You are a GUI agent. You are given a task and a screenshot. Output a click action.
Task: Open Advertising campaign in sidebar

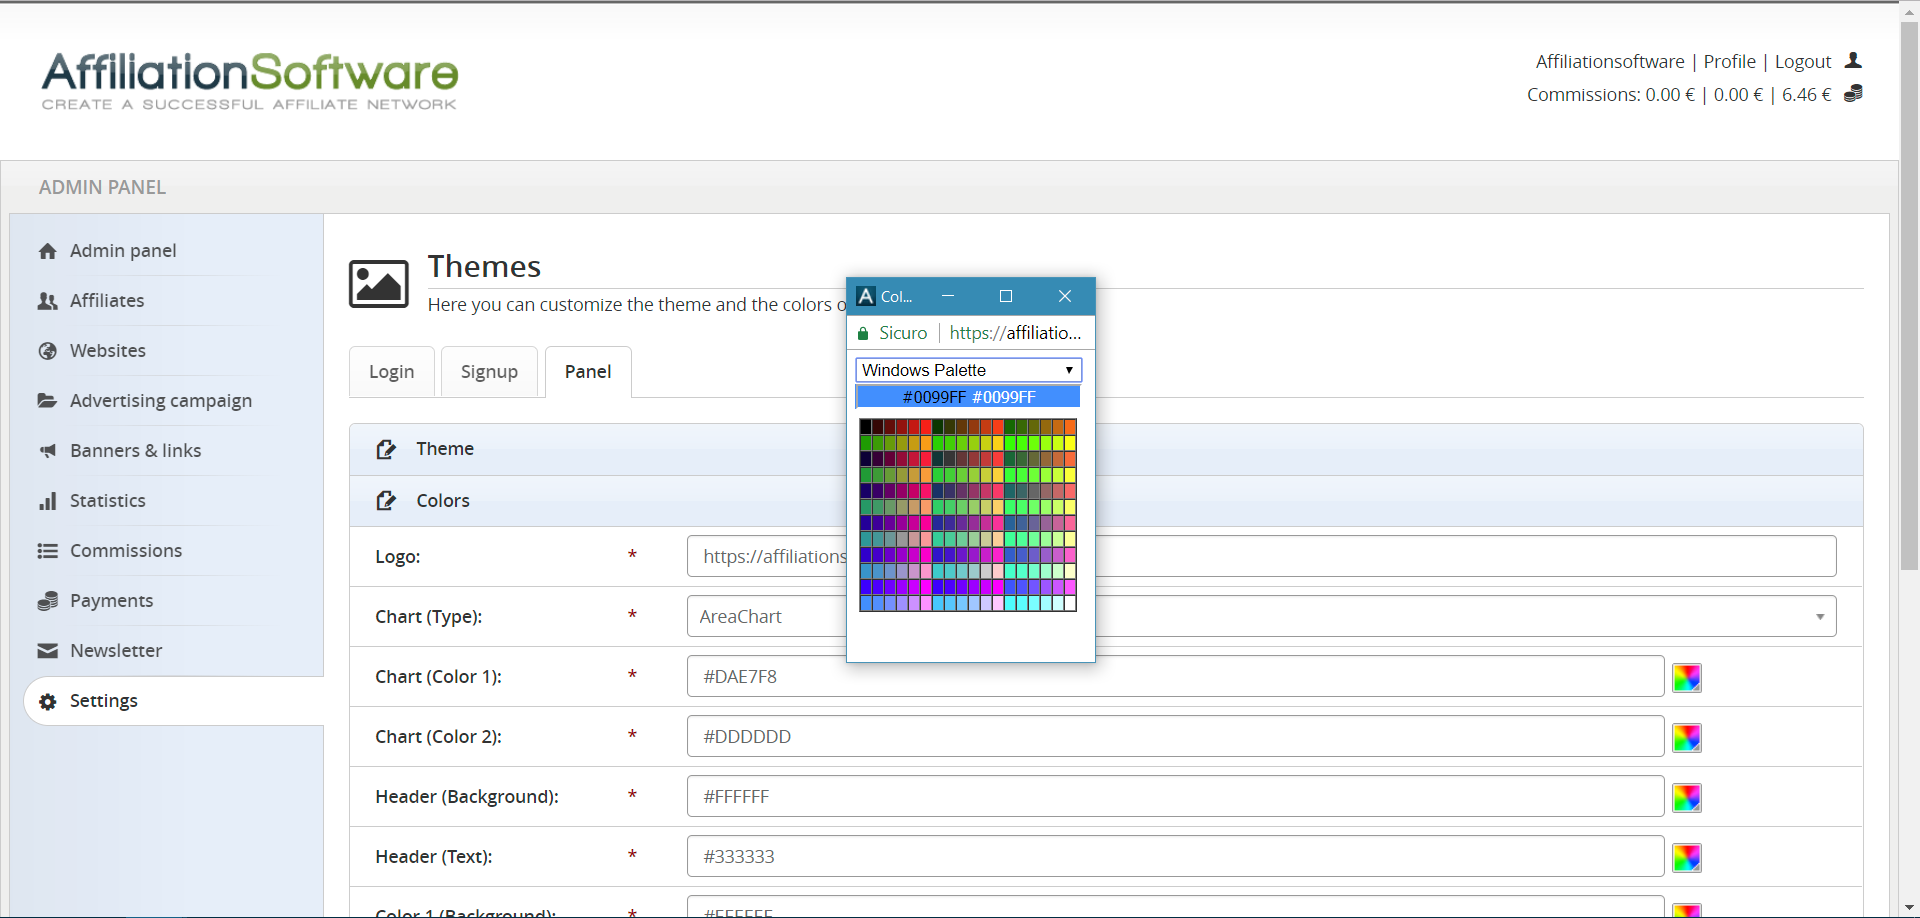point(161,401)
